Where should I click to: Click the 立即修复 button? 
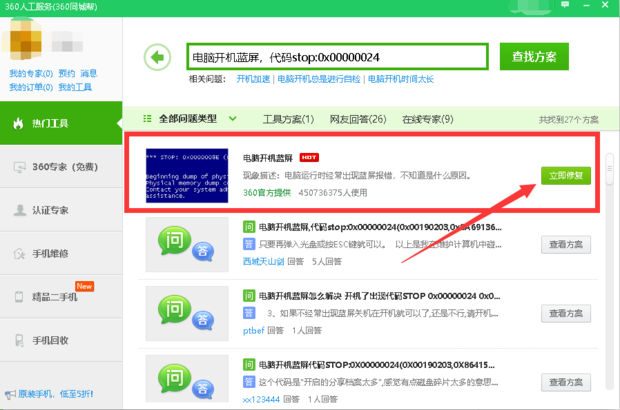click(566, 176)
